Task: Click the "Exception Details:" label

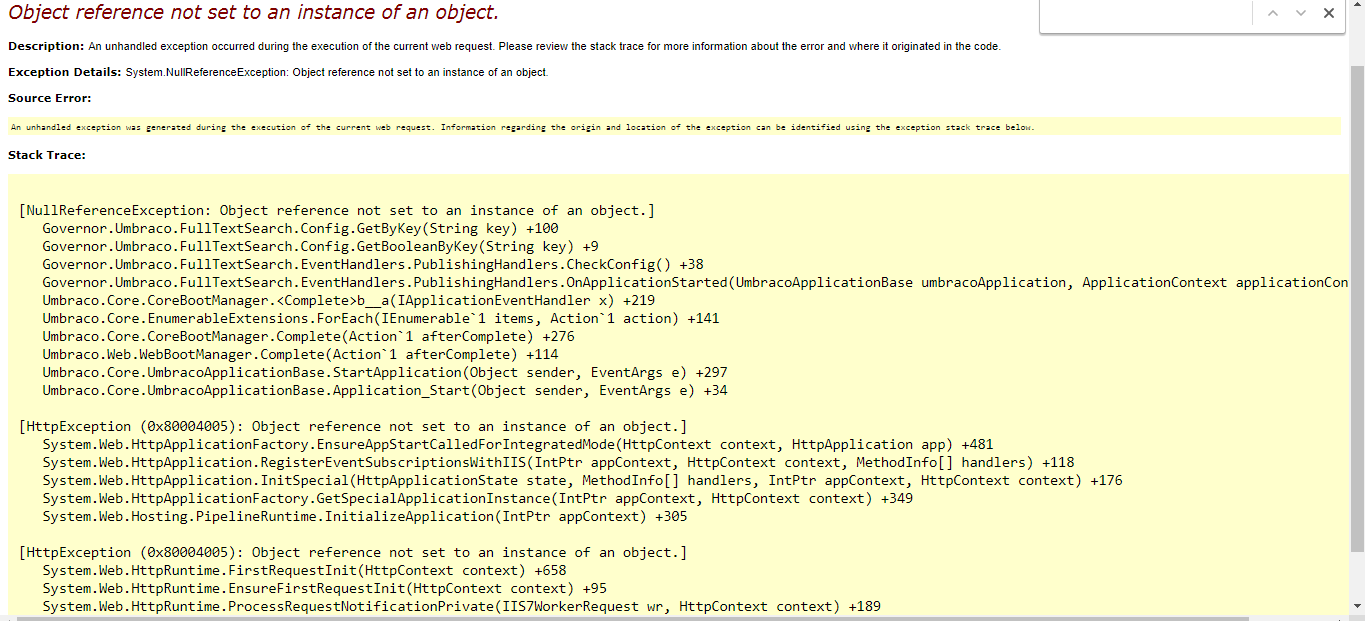Action: (x=65, y=72)
